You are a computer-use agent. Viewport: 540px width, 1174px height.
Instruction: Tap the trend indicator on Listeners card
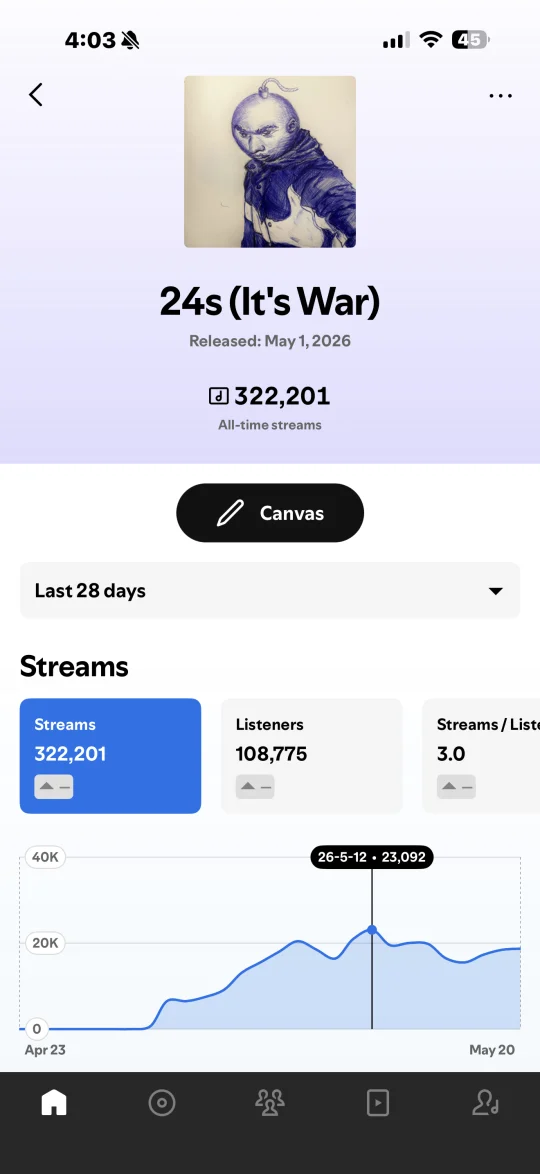click(x=255, y=787)
